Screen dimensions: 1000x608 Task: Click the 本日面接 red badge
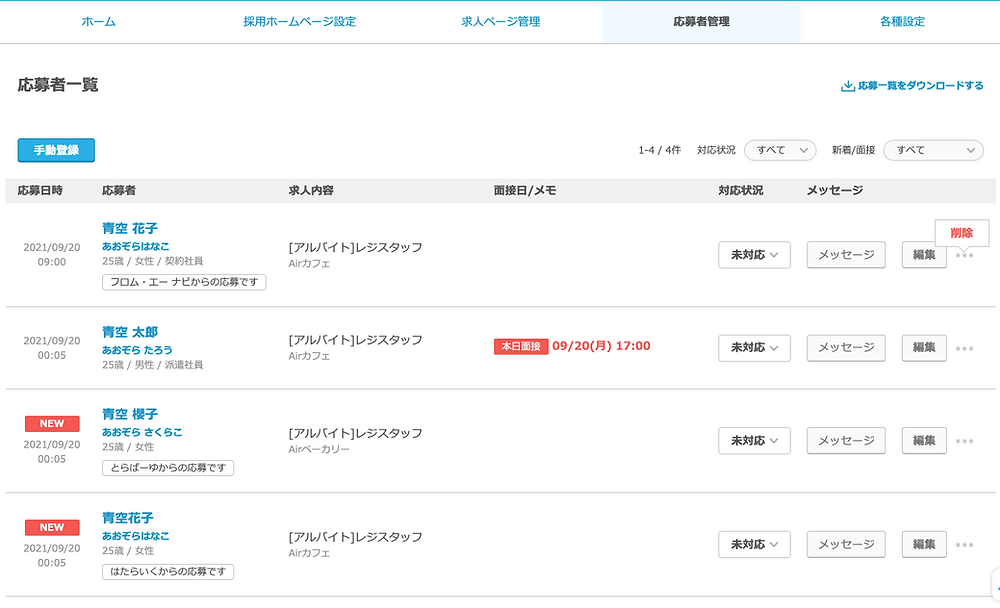[x=521, y=346]
